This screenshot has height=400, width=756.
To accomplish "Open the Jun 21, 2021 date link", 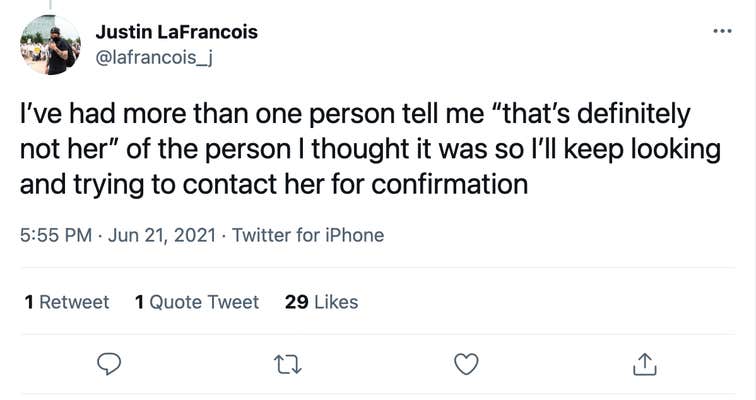I will pyautogui.click(x=162, y=235).
